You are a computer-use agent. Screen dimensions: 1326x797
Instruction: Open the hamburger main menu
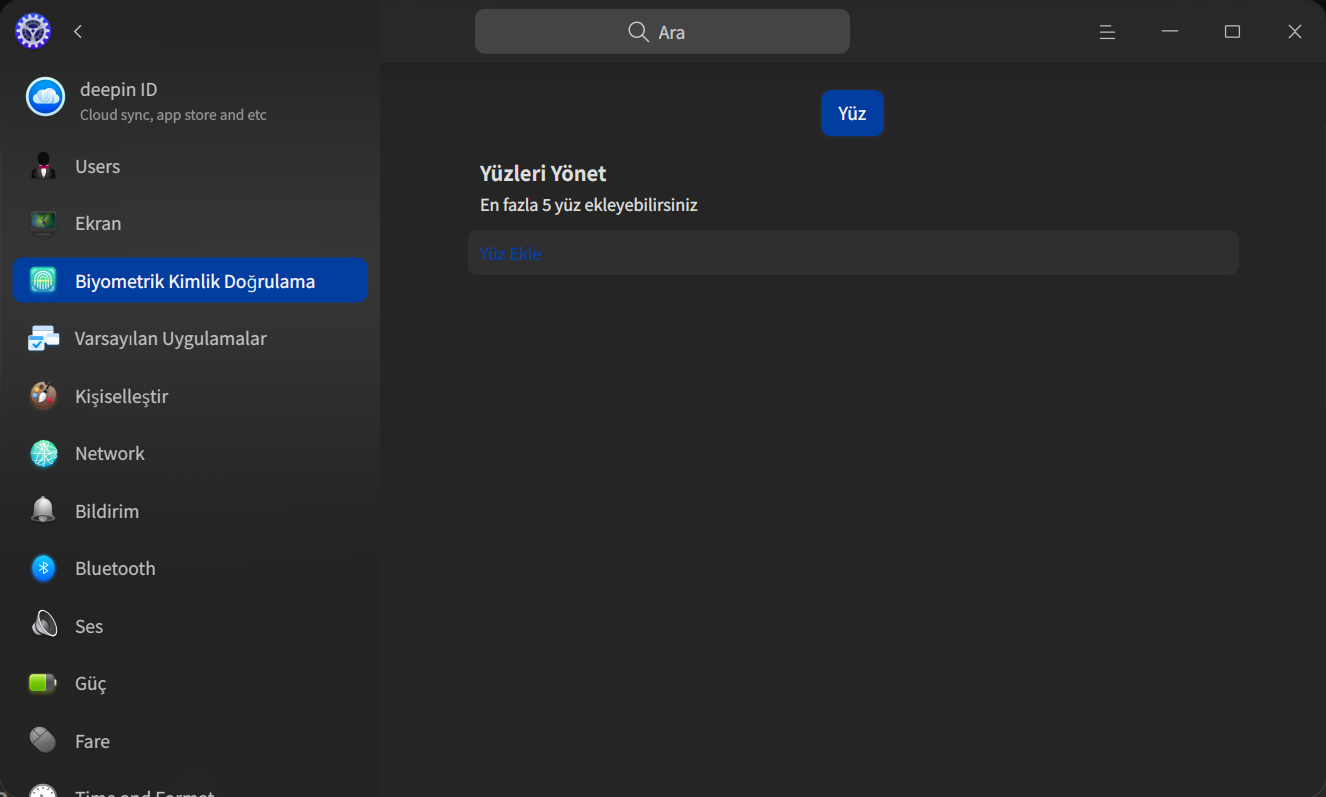1107,32
